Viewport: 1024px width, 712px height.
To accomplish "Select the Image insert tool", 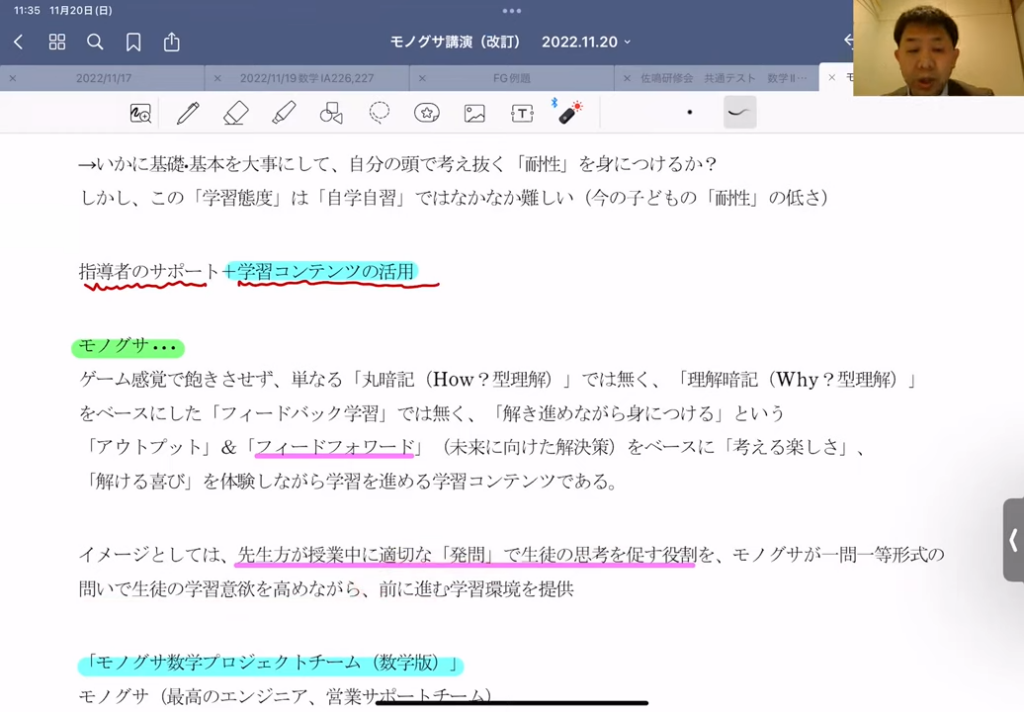I will tap(474, 113).
